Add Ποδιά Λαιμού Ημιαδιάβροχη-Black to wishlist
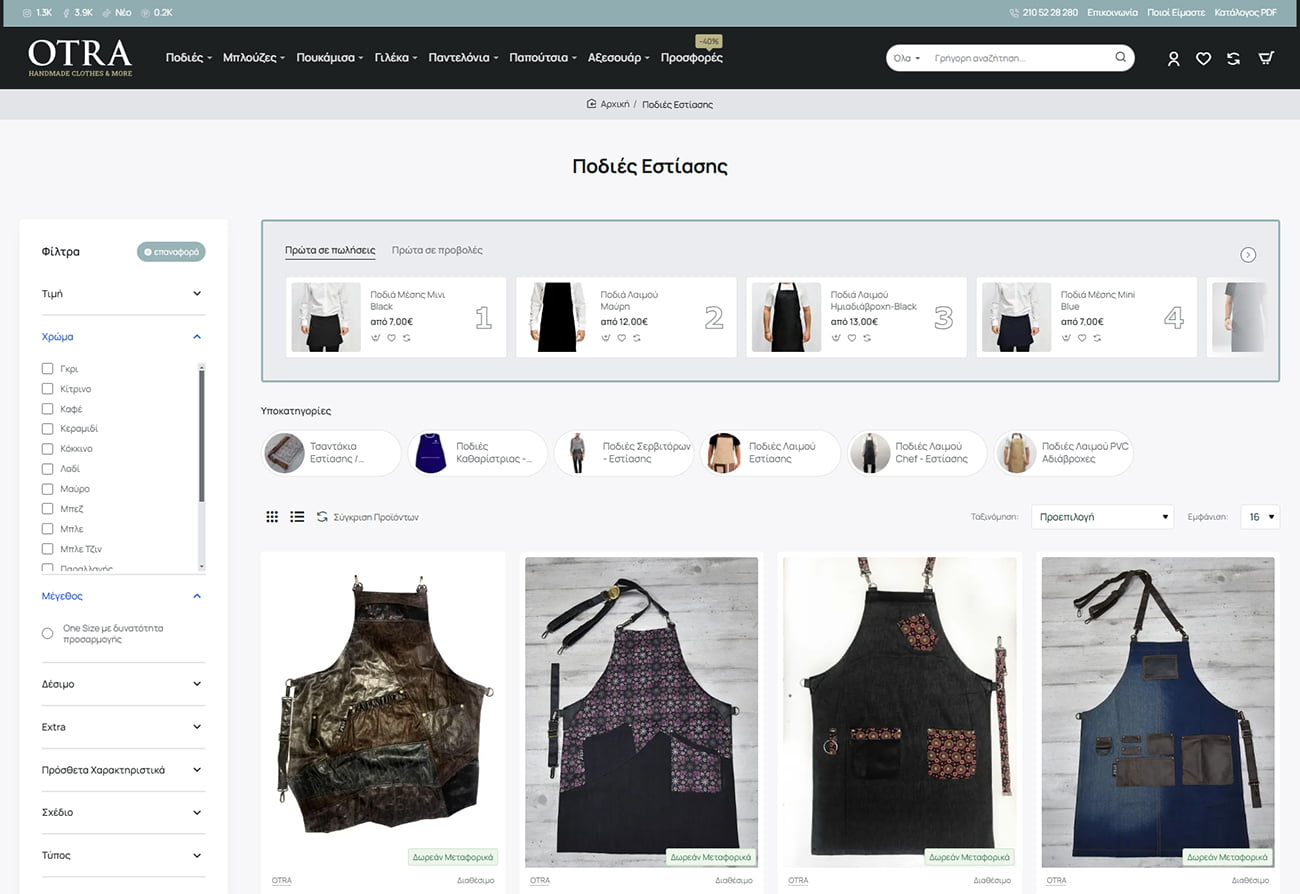The image size is (1300, 894). coord(851,338)
